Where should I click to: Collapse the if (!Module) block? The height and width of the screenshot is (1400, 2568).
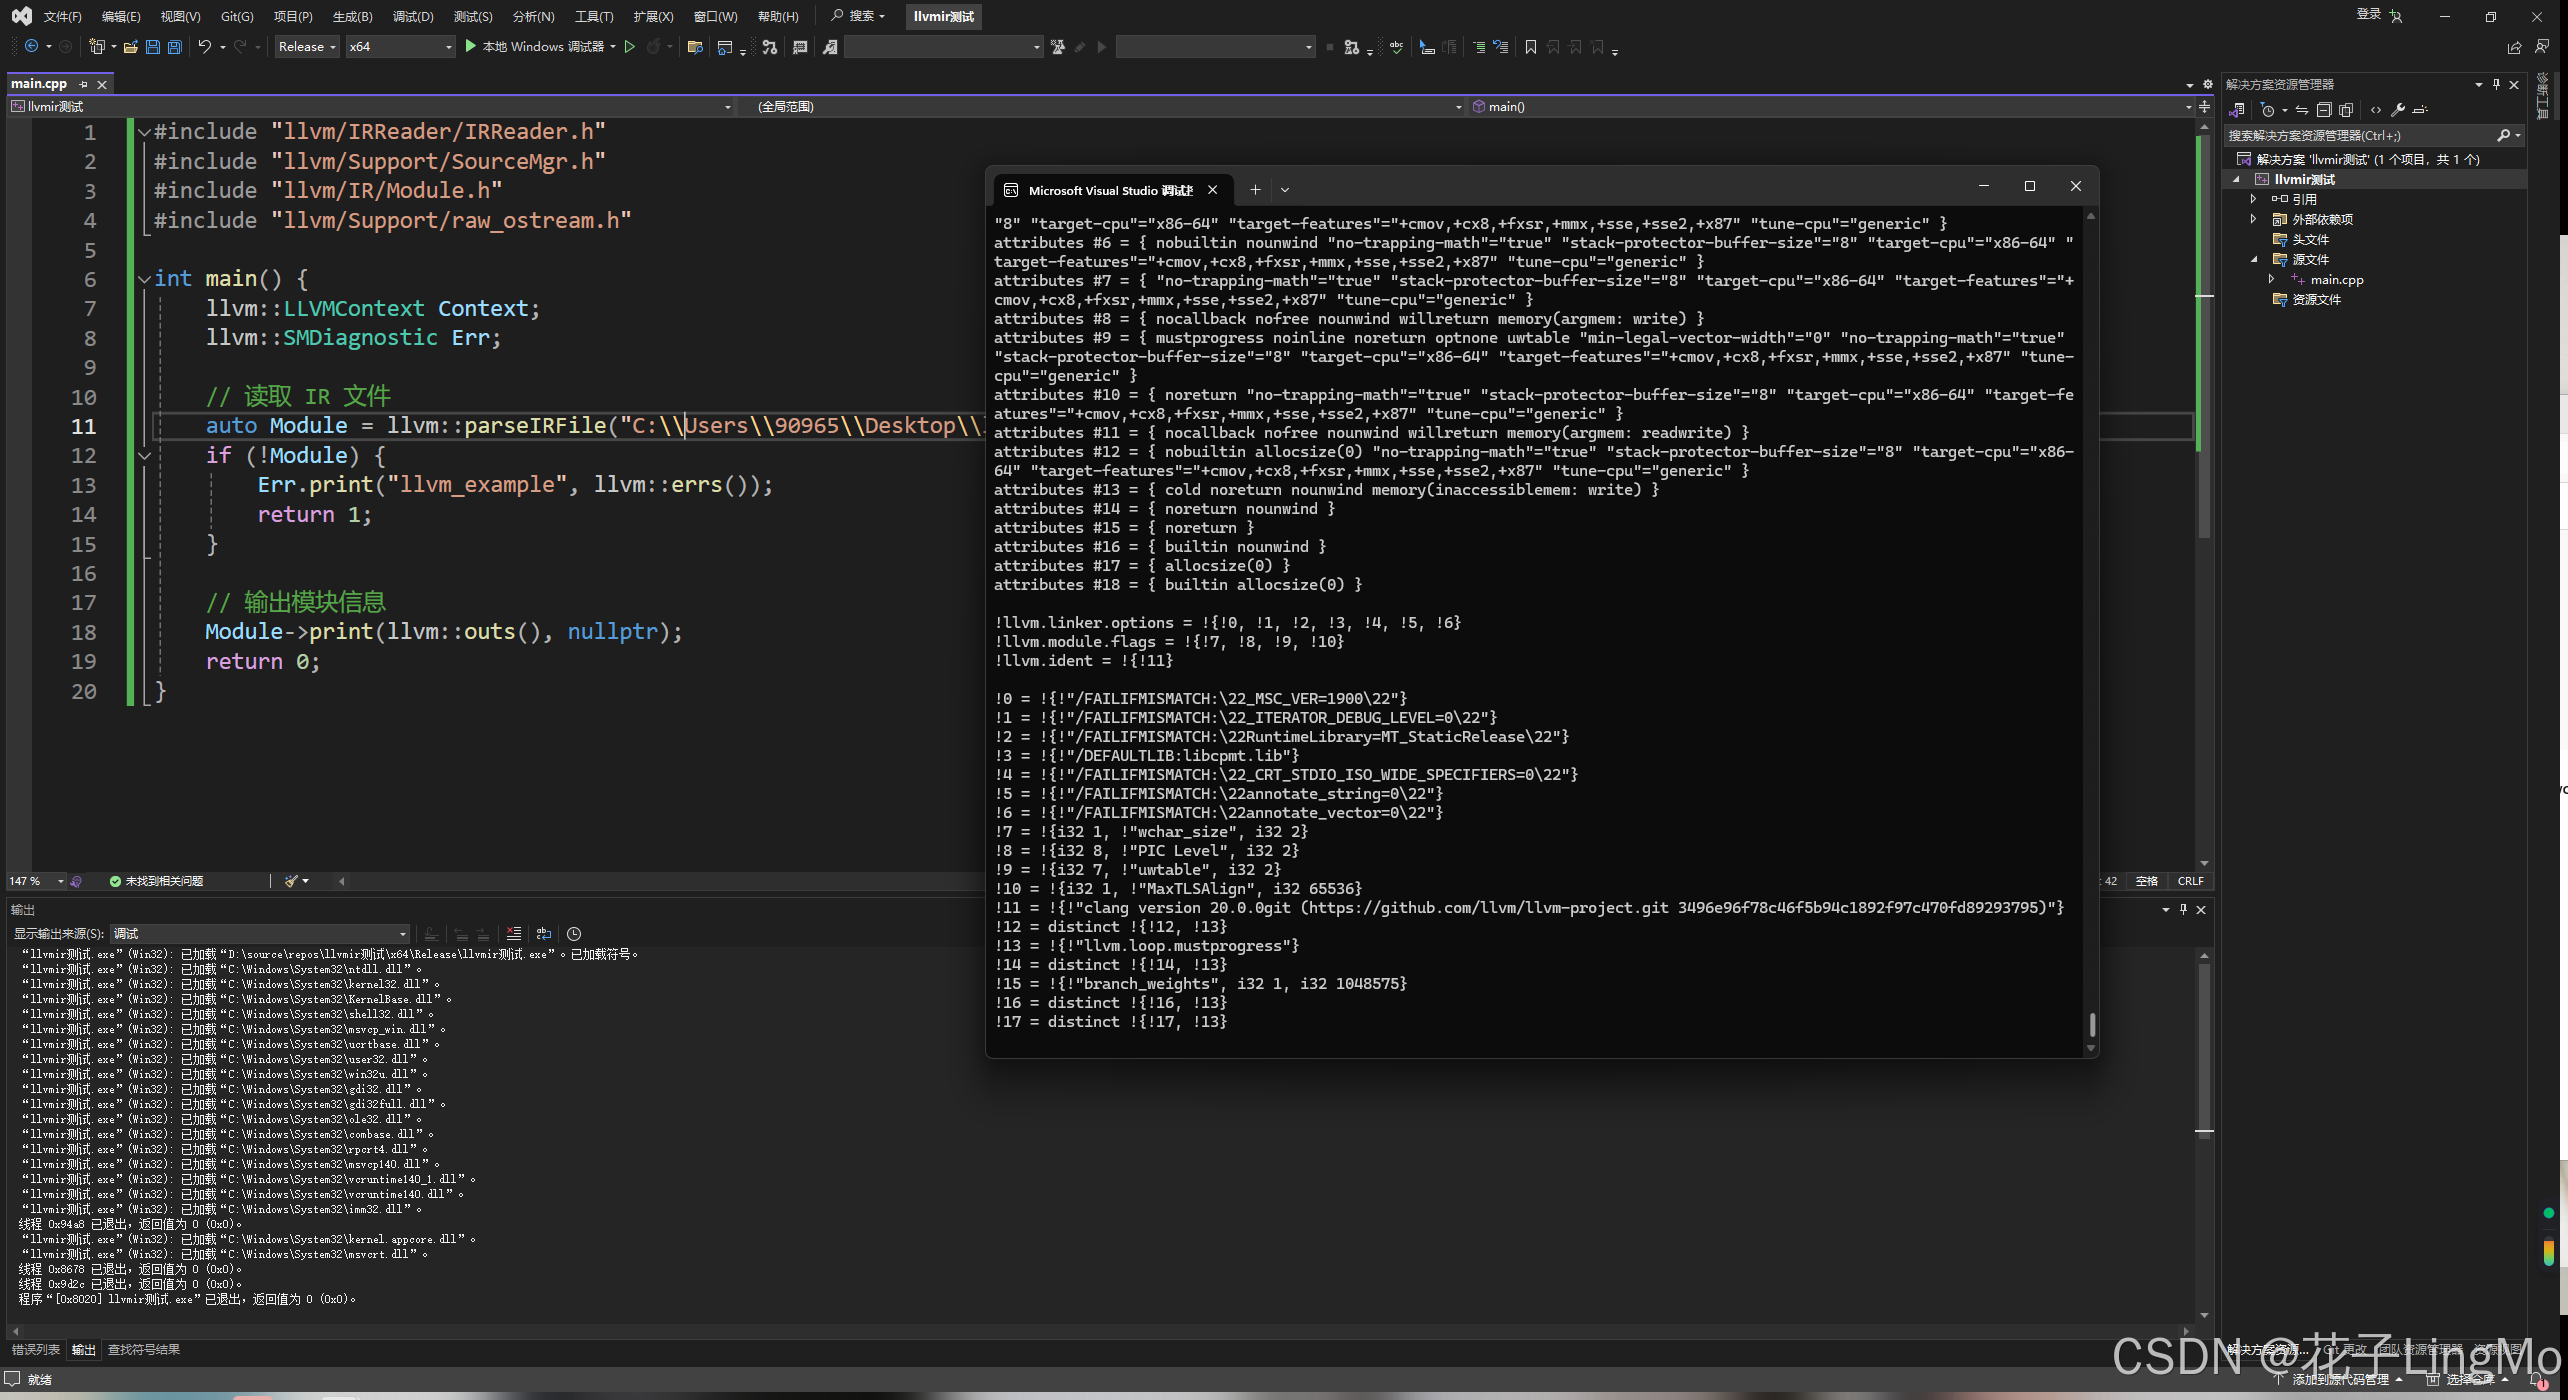coord(144,456)
